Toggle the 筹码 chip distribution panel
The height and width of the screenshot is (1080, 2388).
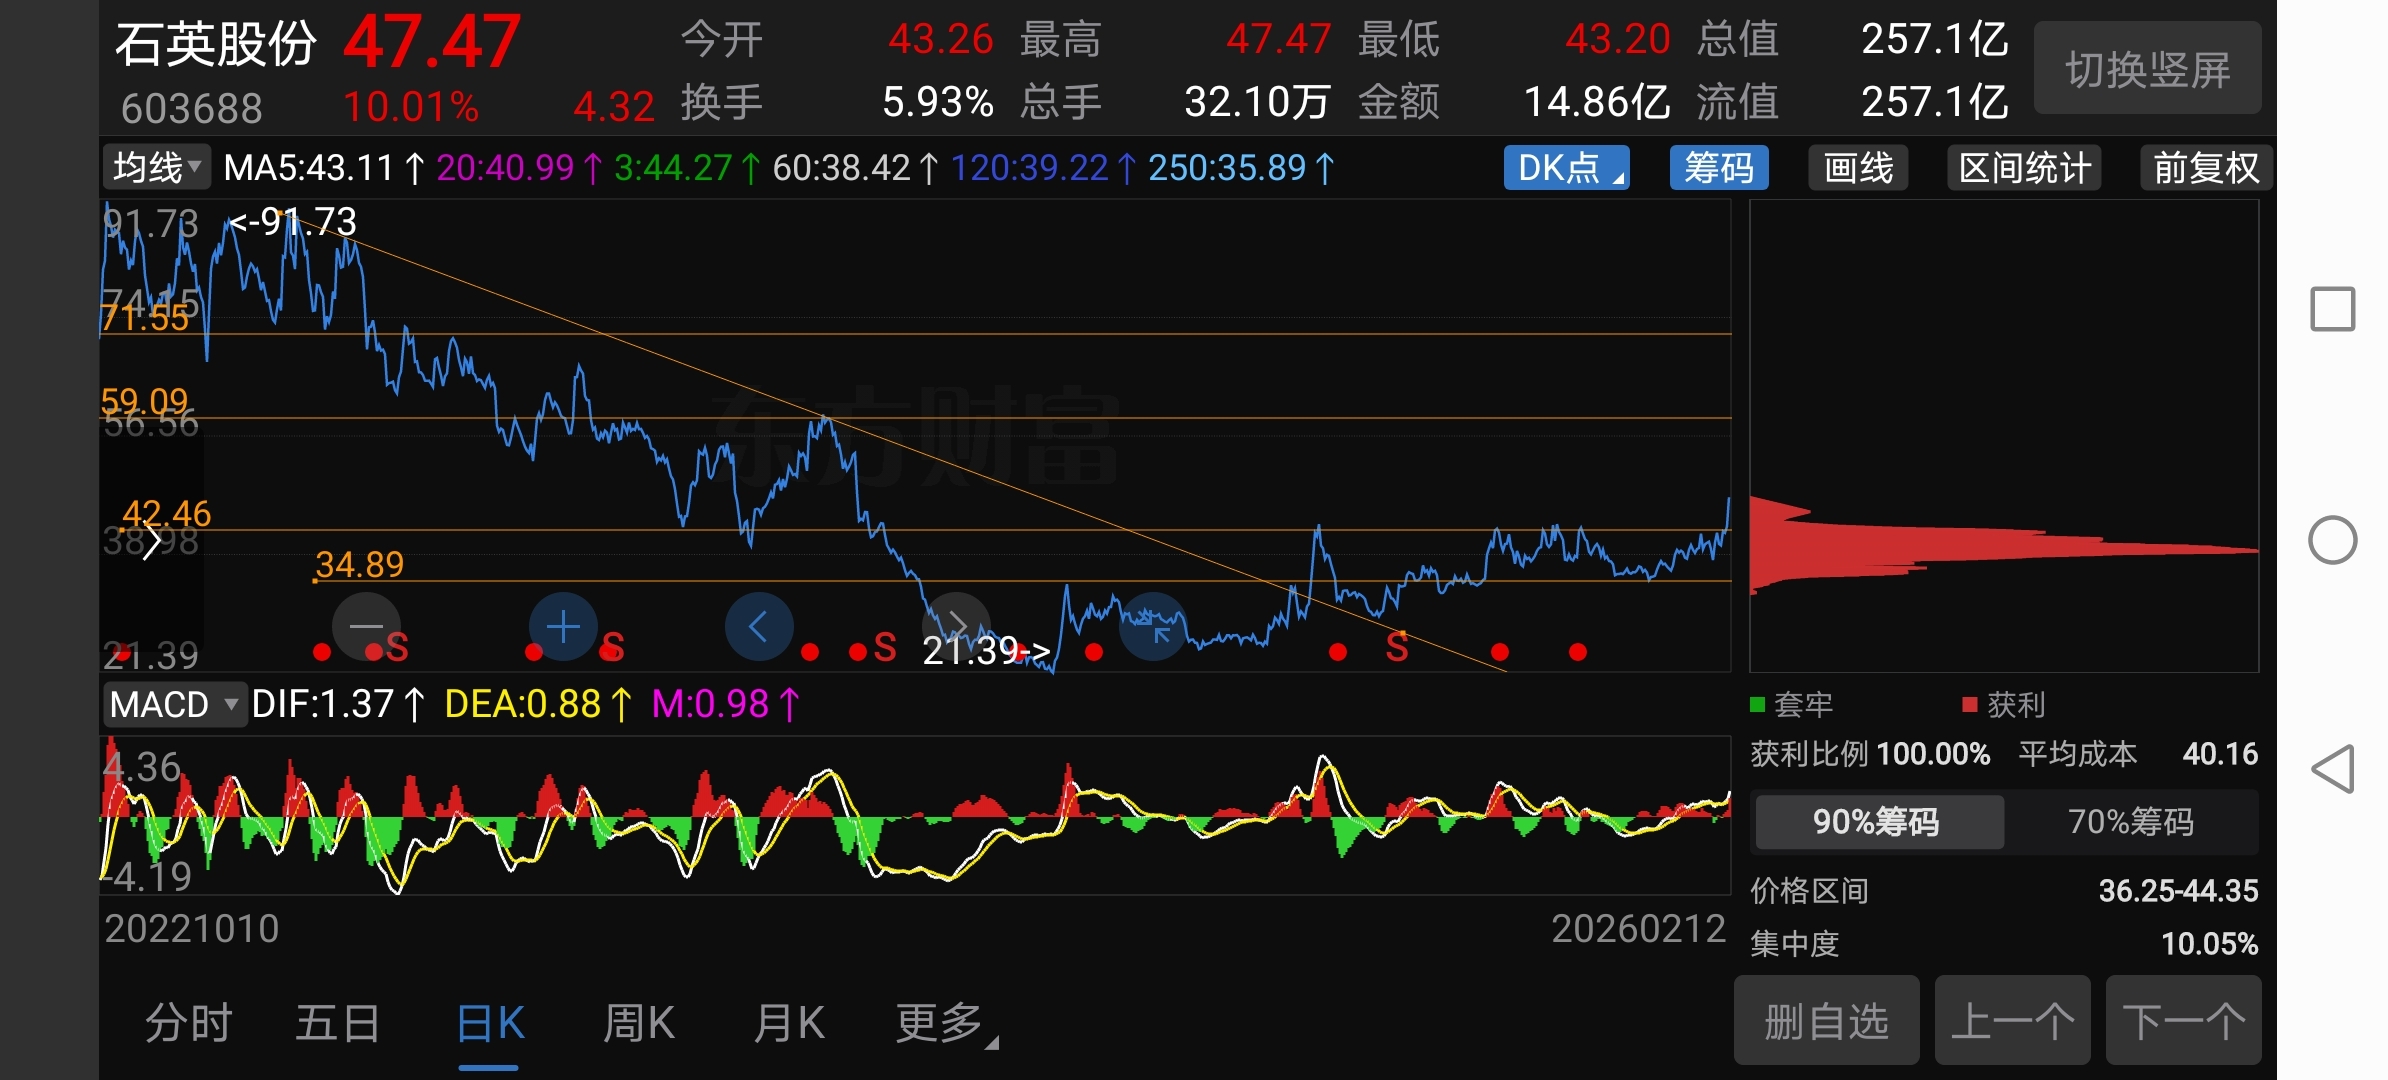coord(1718,167)
